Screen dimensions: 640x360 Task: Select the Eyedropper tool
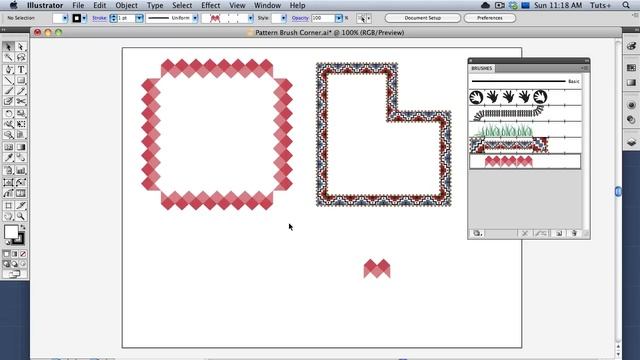coord(8,158)
